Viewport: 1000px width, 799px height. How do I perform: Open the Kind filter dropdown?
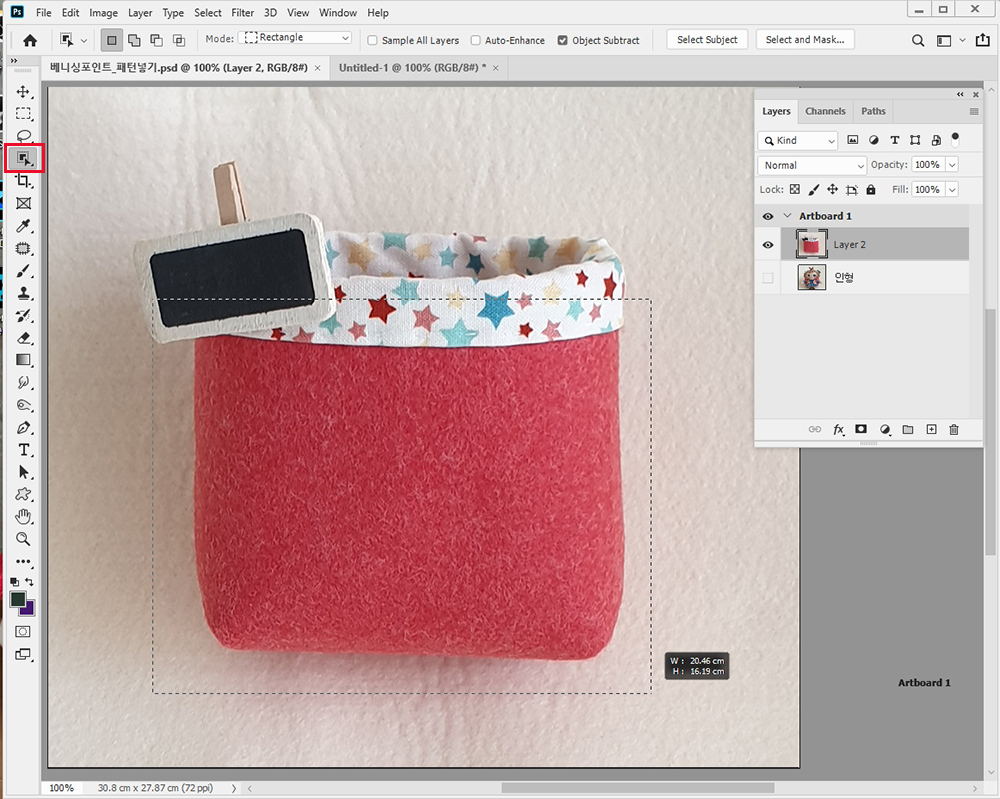798,140
